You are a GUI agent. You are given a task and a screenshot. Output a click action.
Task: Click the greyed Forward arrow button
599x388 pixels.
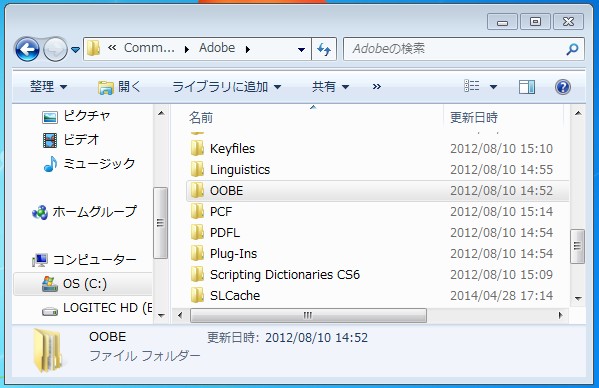point(55,49)
